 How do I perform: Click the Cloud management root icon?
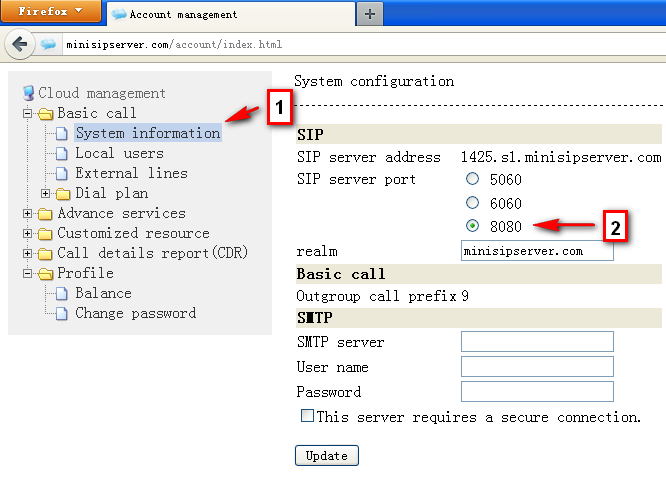pos(28,93)
